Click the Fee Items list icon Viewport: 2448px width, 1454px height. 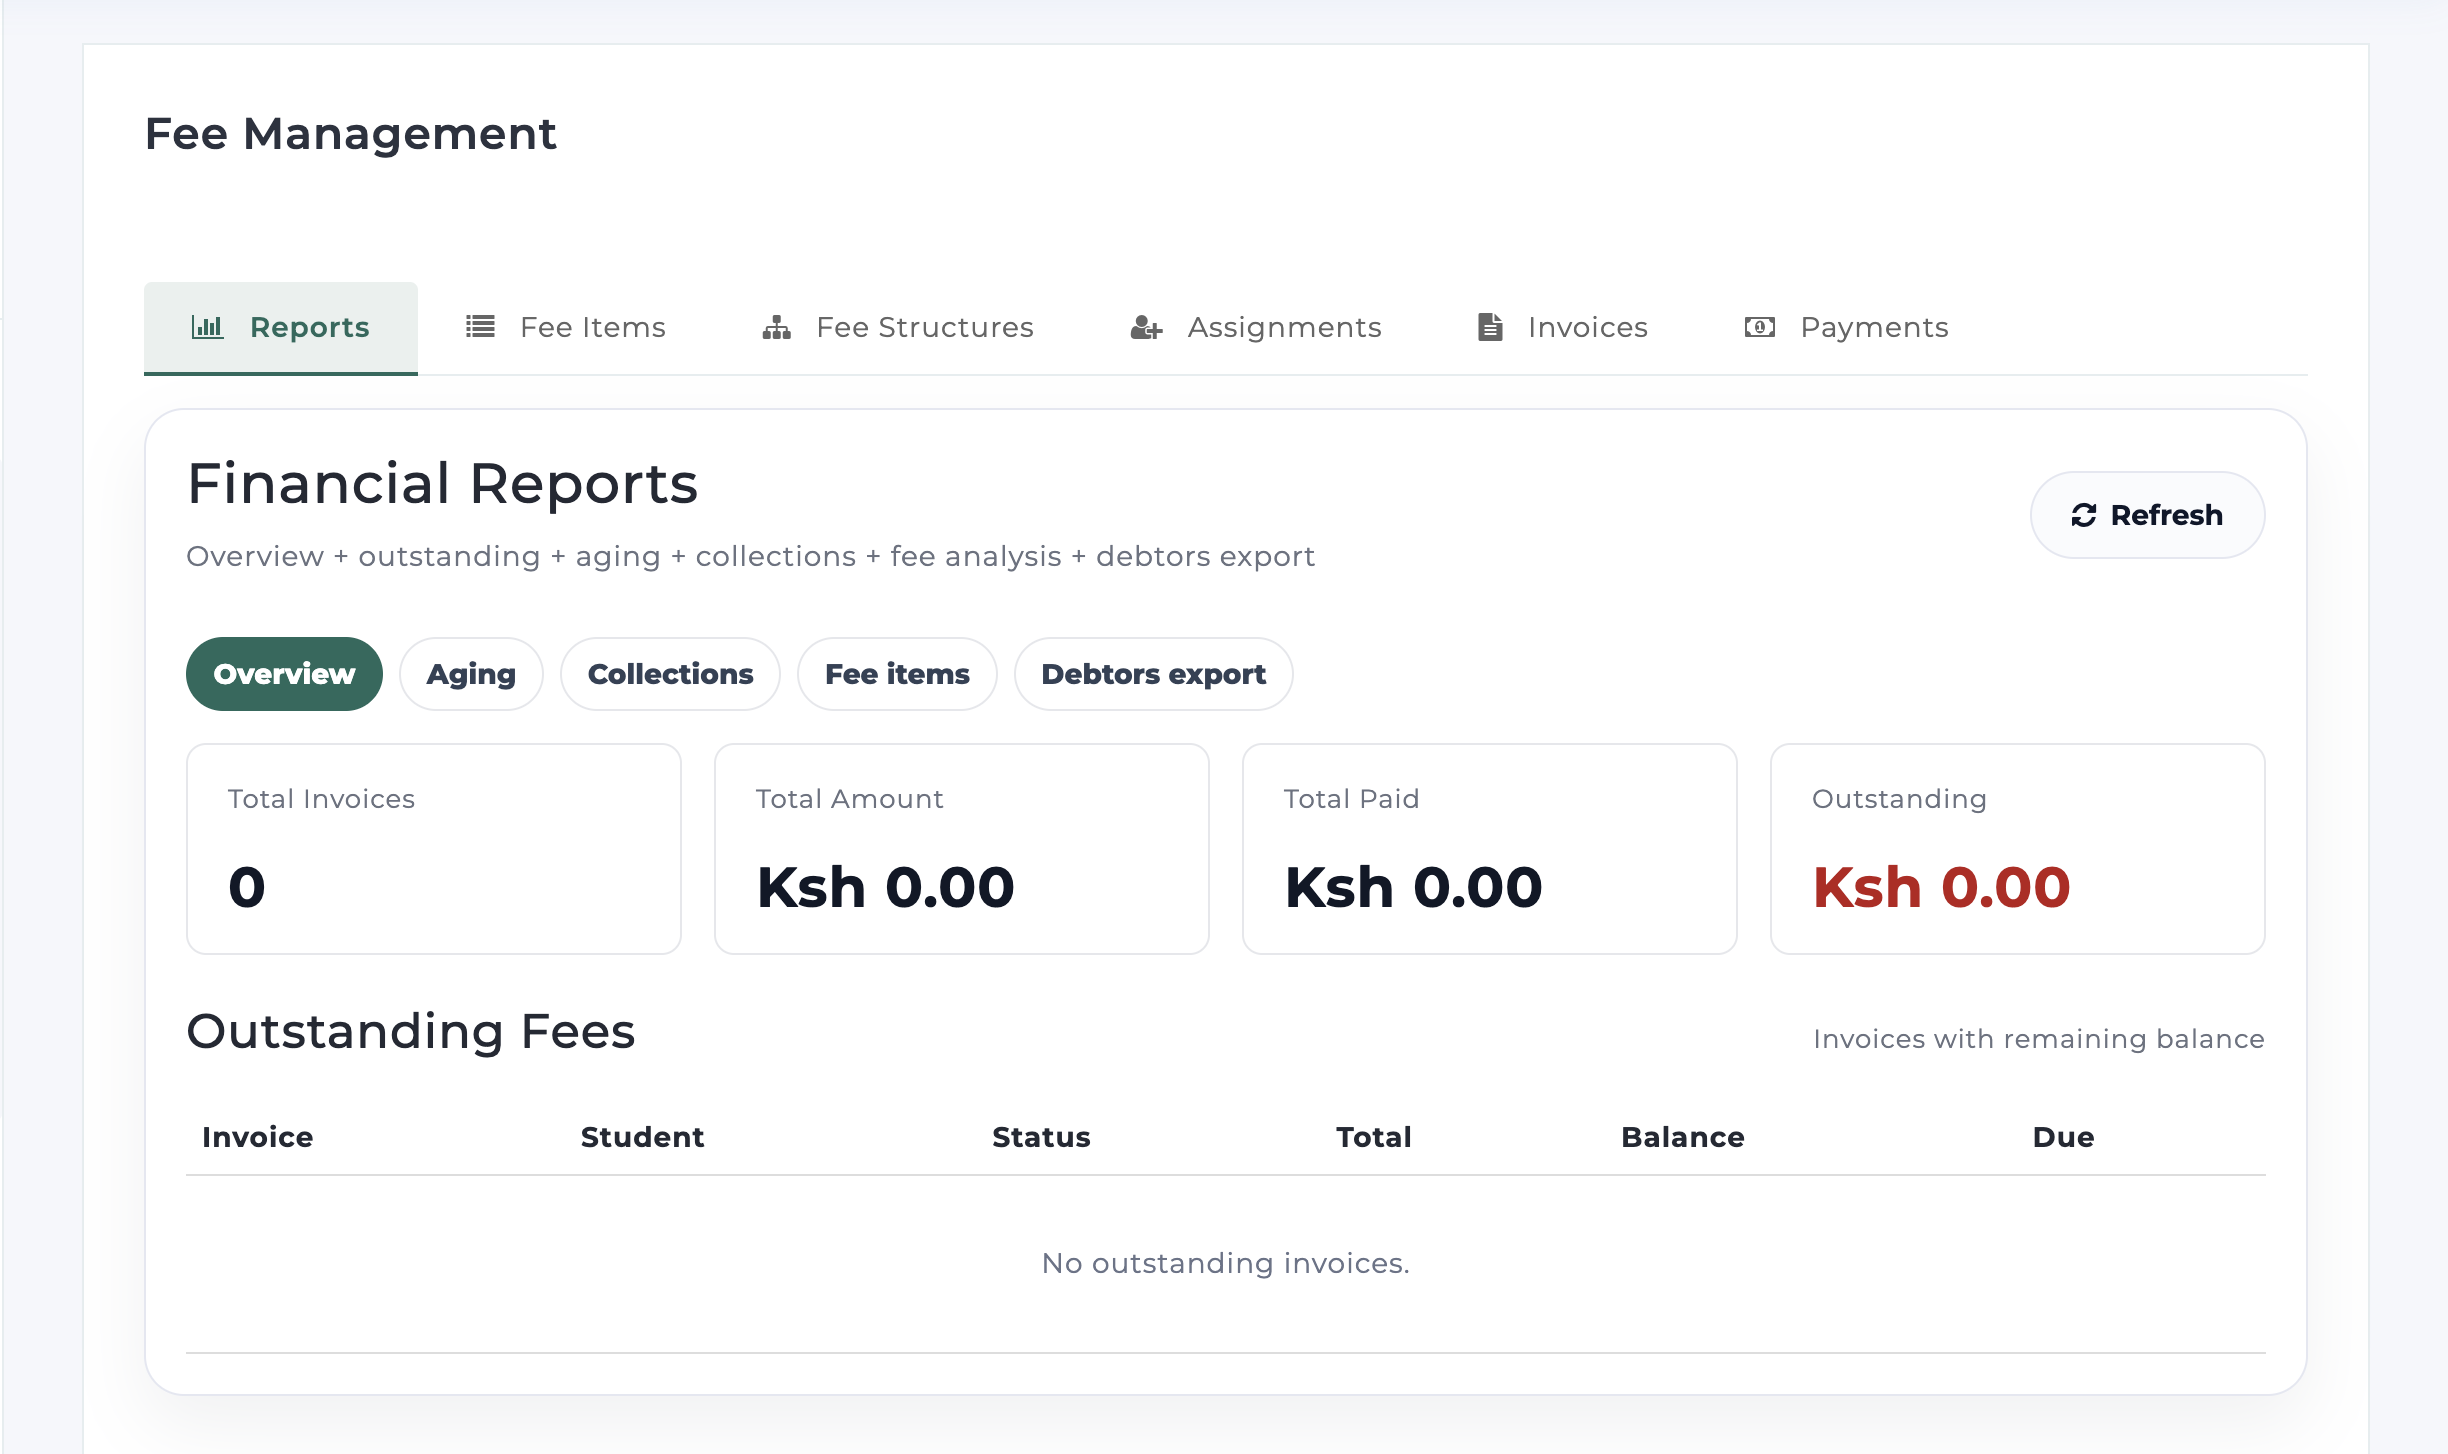tap(480, 326)
